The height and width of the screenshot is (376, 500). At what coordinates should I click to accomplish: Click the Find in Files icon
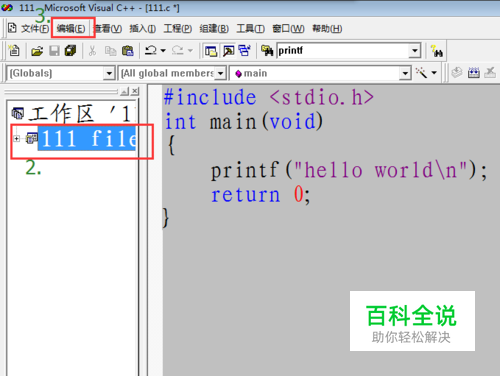coord(267,51)
